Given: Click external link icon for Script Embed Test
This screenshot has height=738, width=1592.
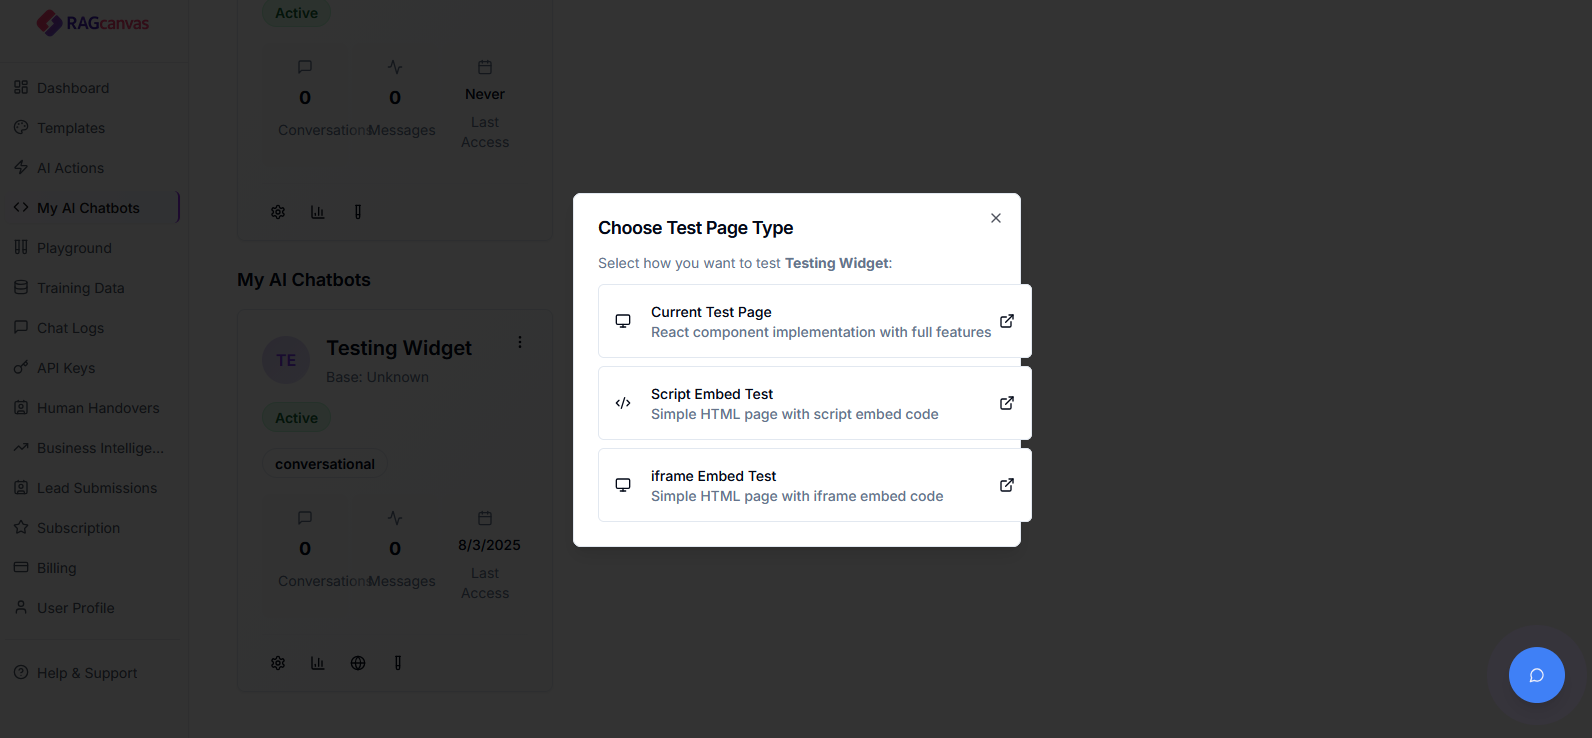Looking at the screenshot, I should (1007, 403).
